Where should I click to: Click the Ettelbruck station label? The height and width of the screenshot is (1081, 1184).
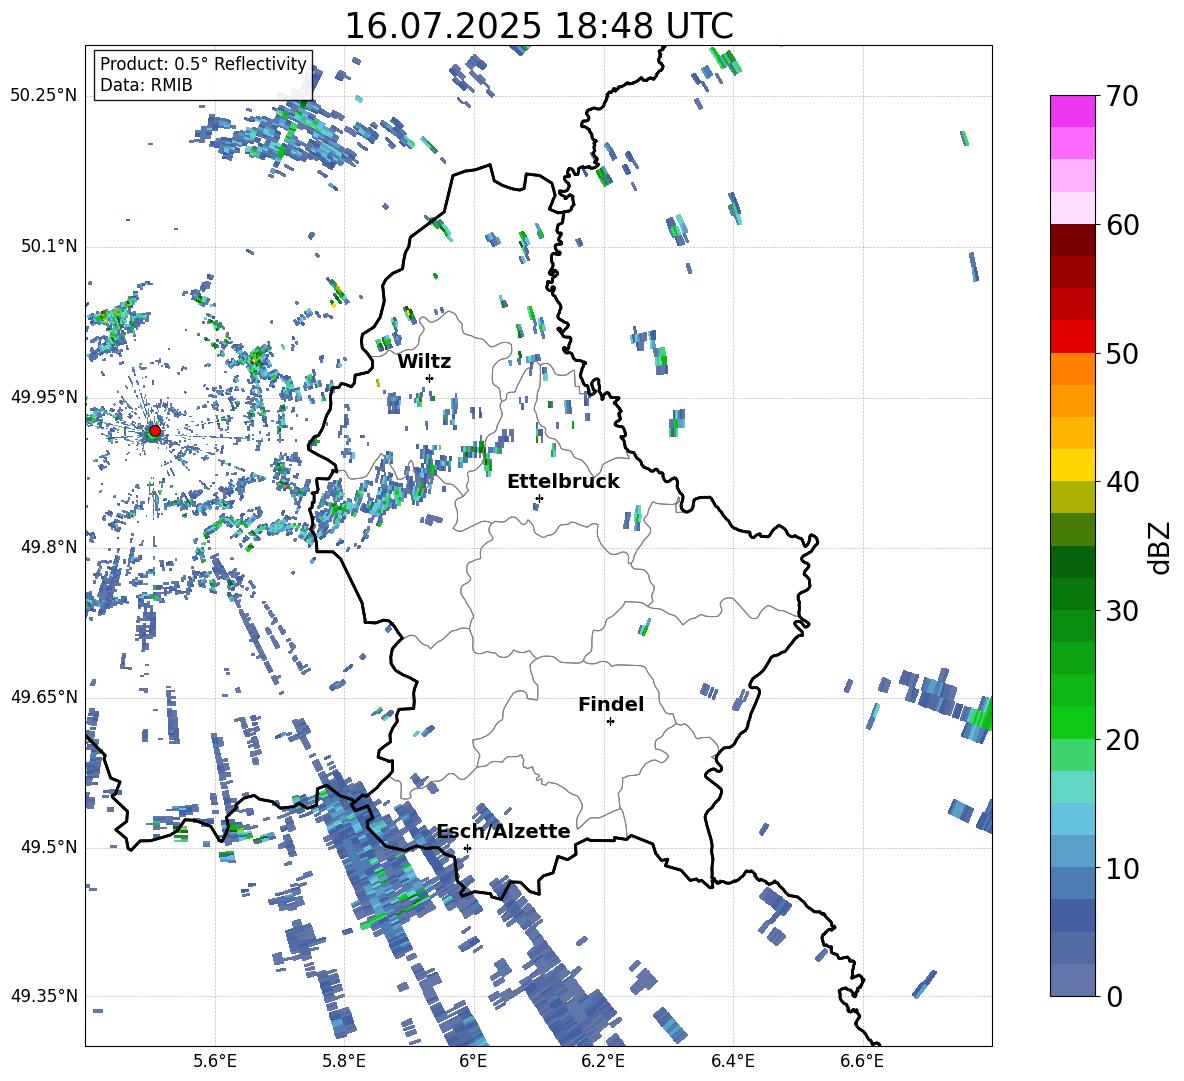coord(563,482)
